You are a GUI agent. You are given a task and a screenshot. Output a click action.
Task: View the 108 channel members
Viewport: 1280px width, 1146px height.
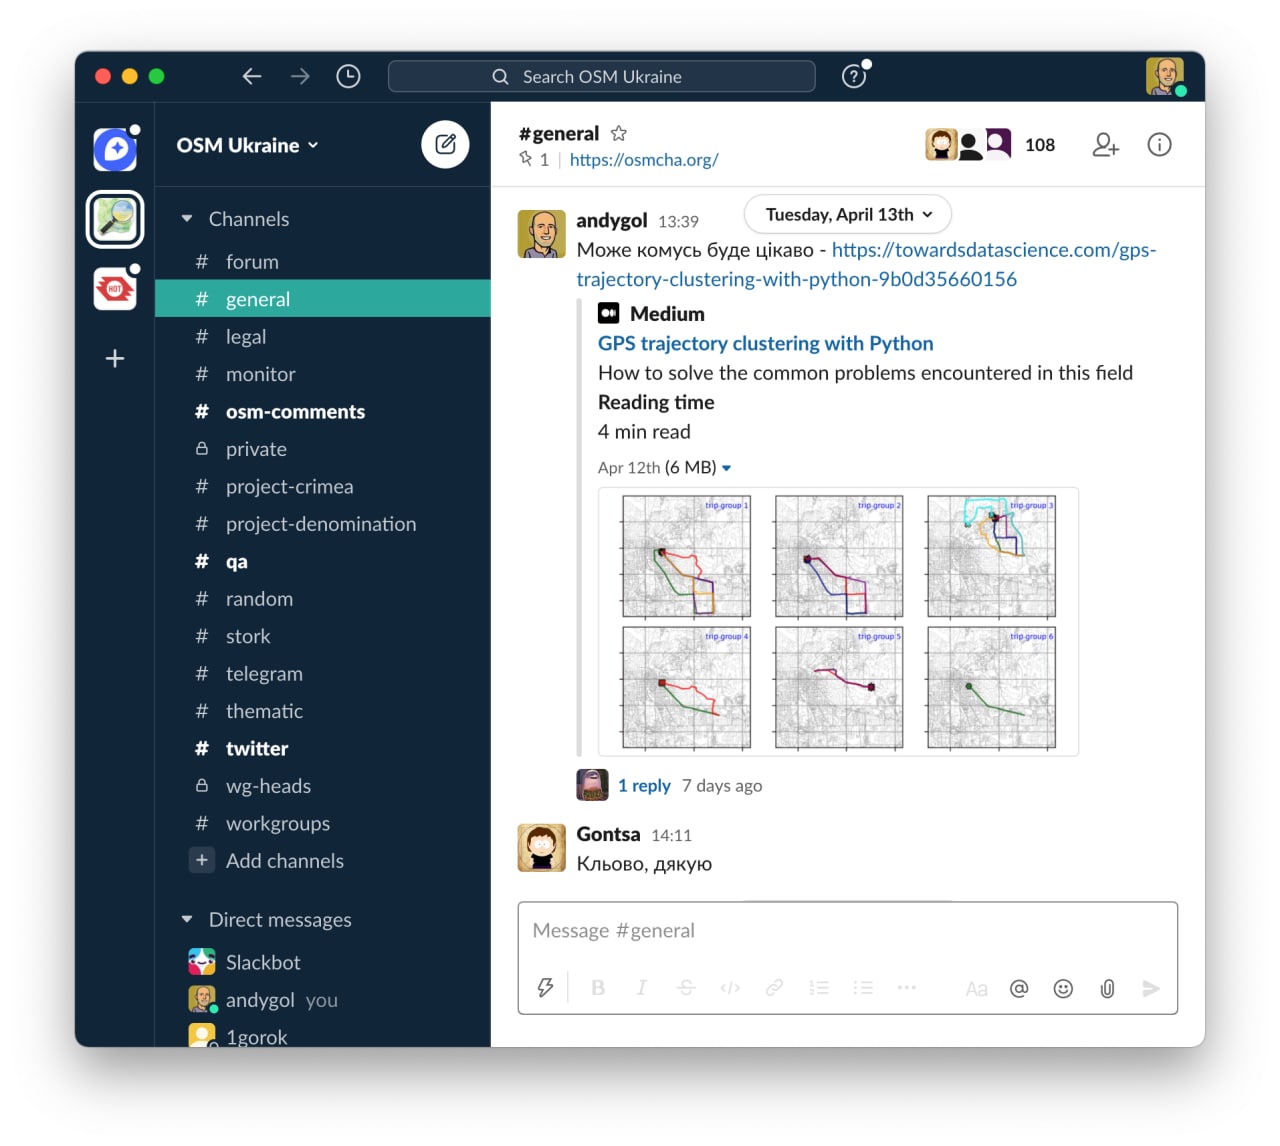click(990, 145)
